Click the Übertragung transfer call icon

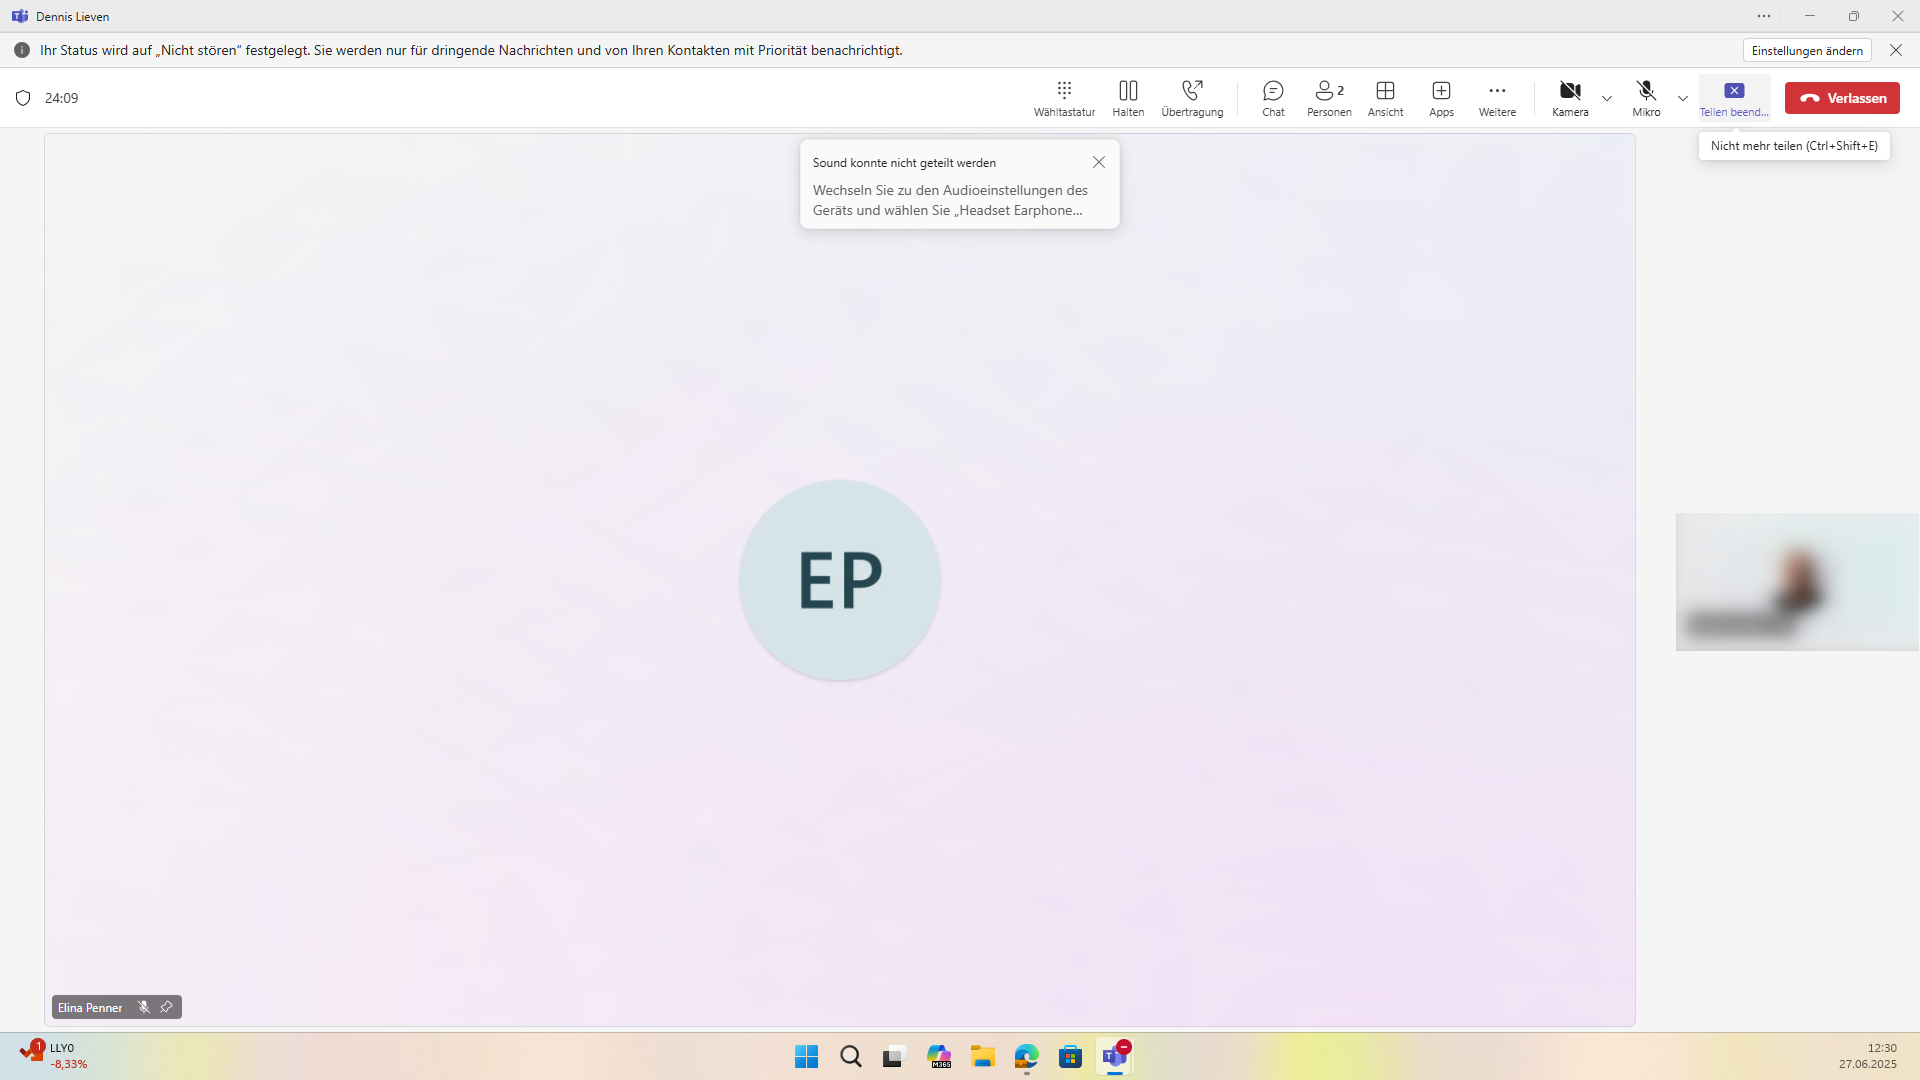pos(1192,97)
